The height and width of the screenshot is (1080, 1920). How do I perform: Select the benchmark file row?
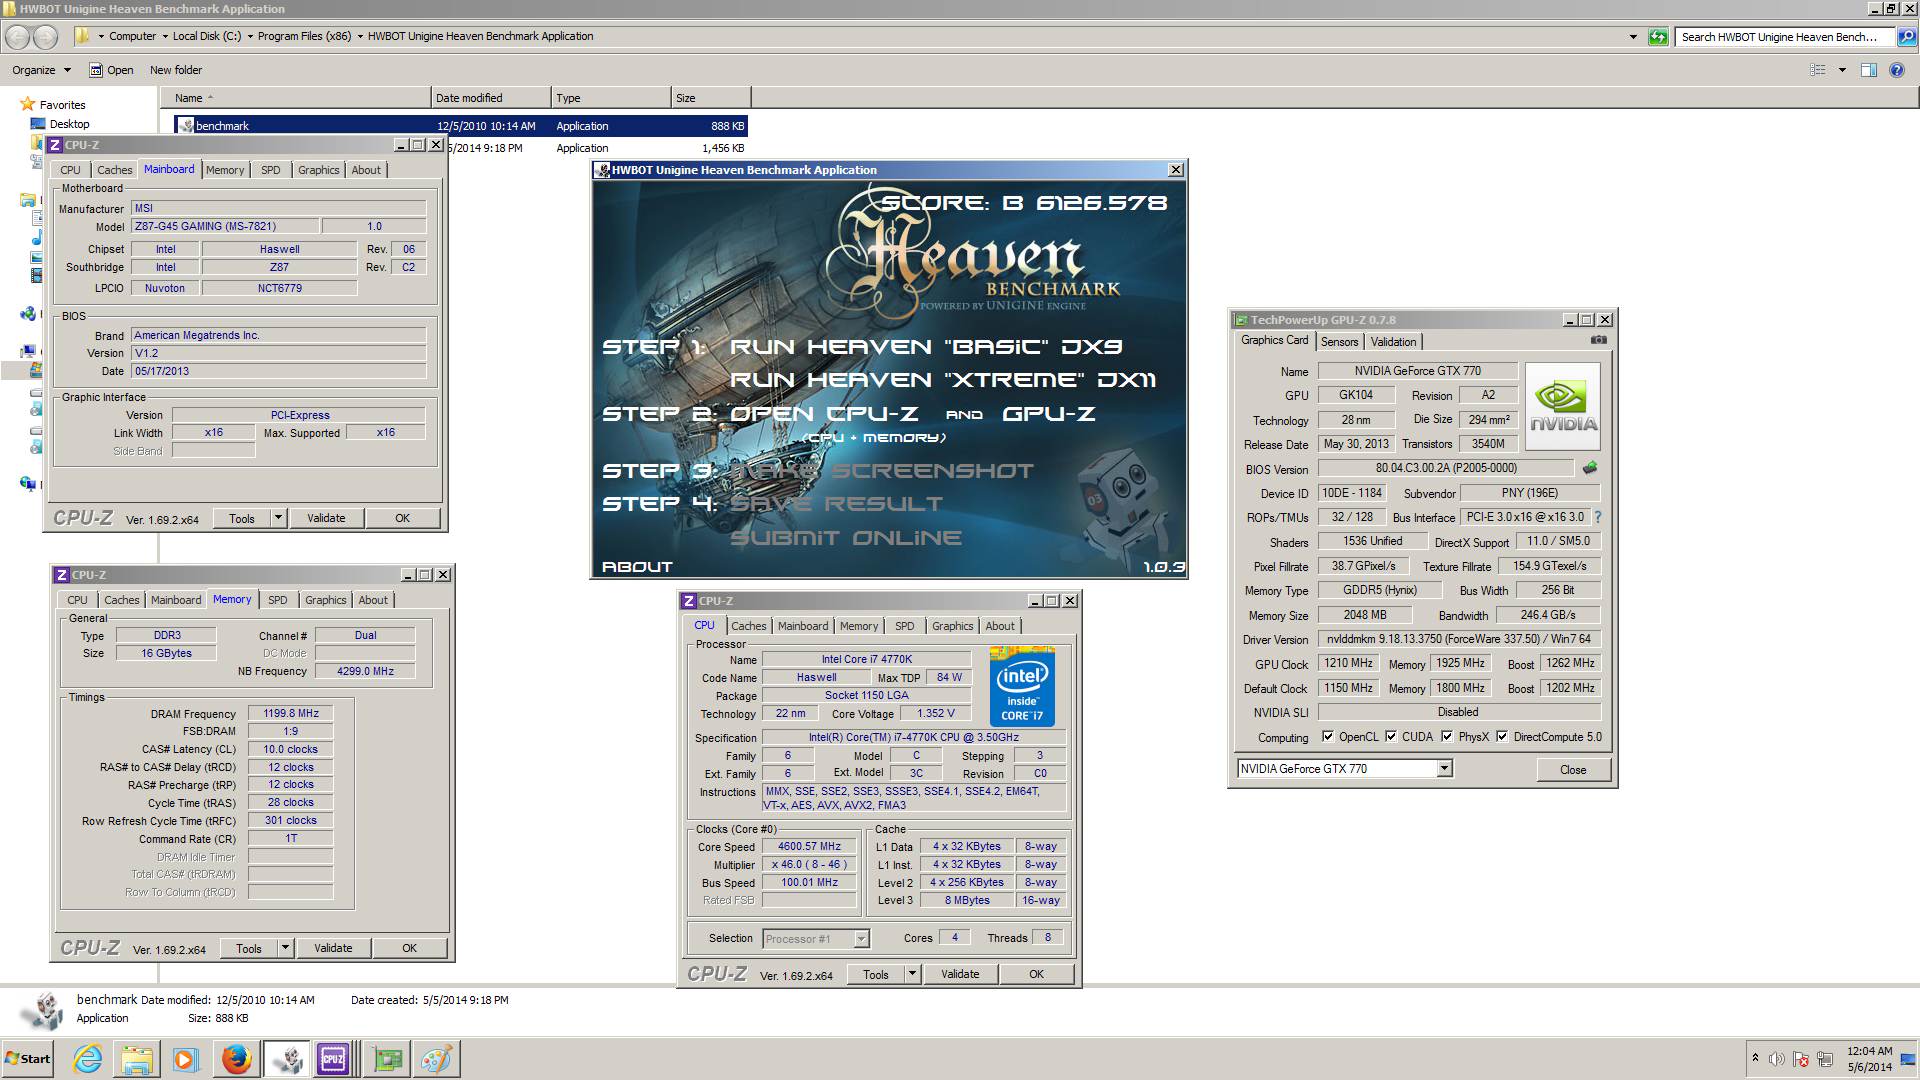(x=461, y=126)
